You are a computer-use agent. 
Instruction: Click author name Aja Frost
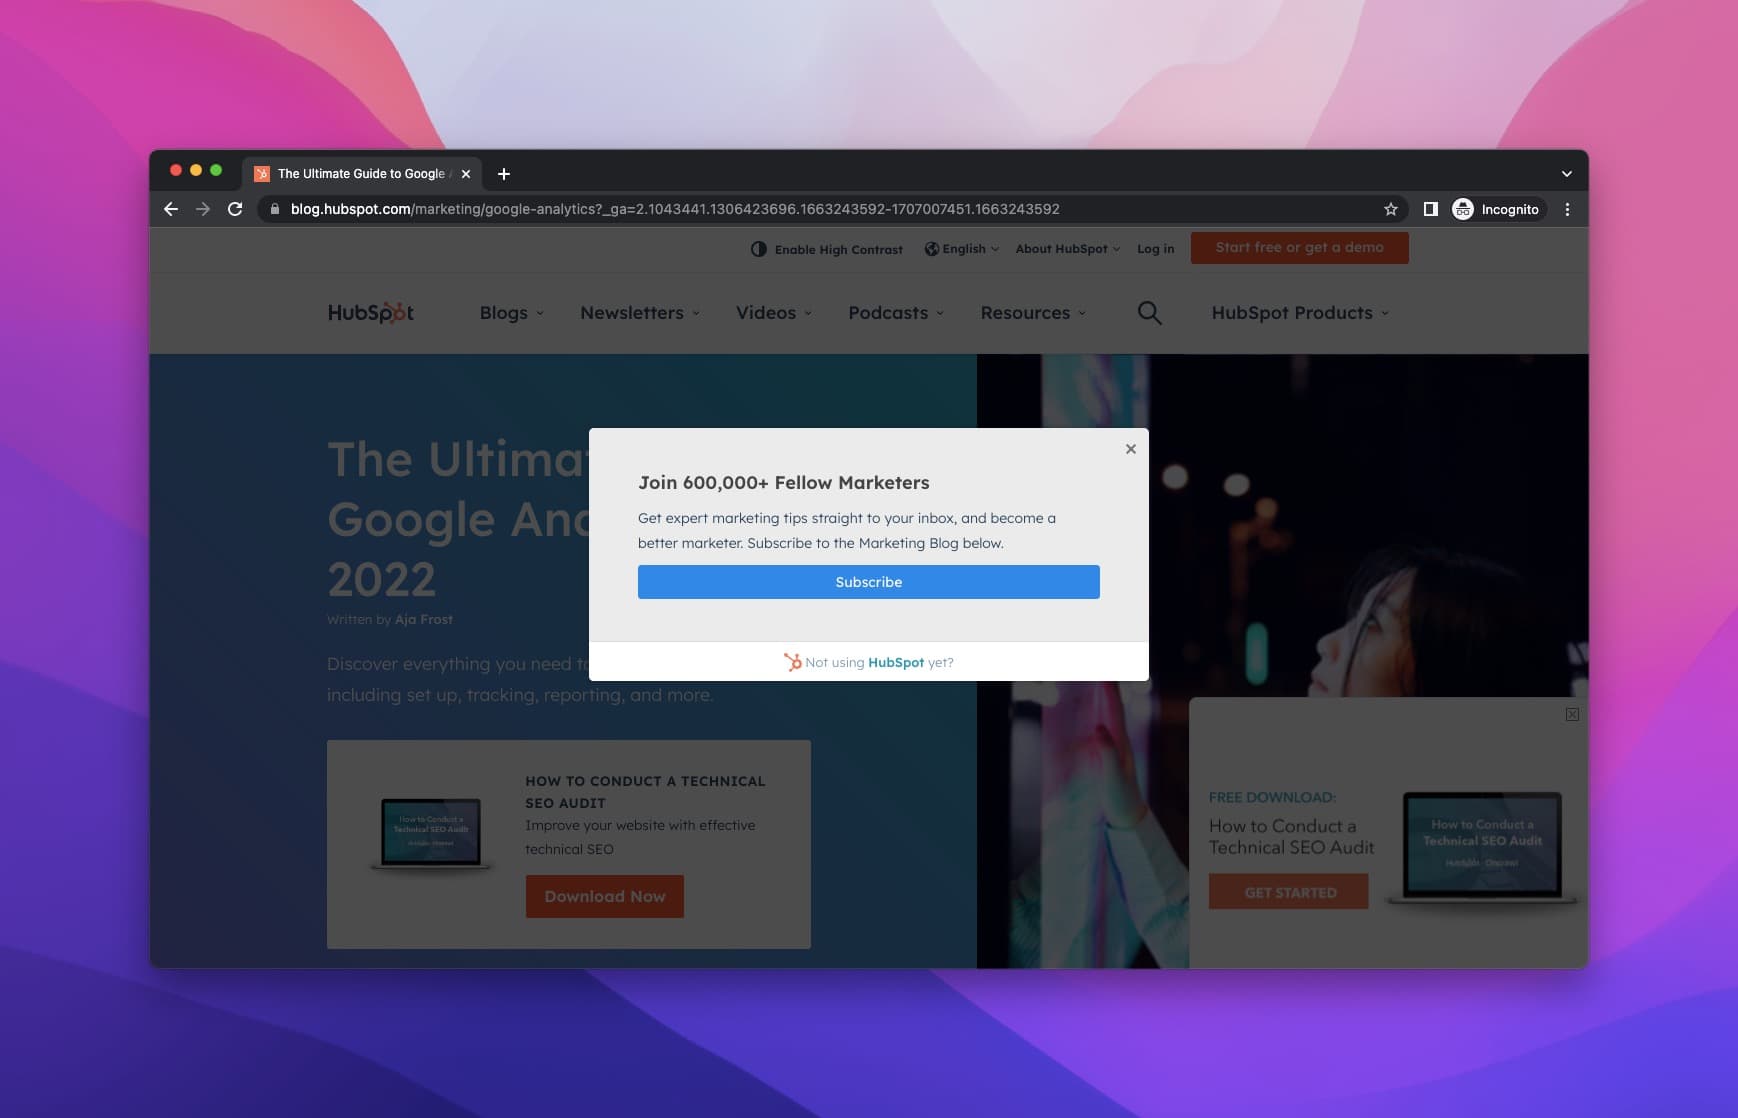[423, 620]
